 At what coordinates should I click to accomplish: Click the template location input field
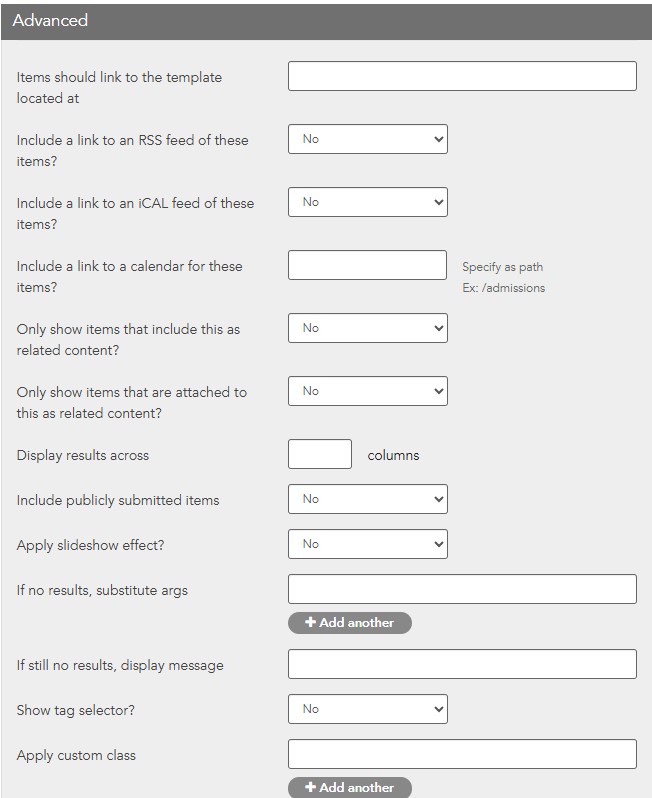pyautogui.click(x=462, y=77)
